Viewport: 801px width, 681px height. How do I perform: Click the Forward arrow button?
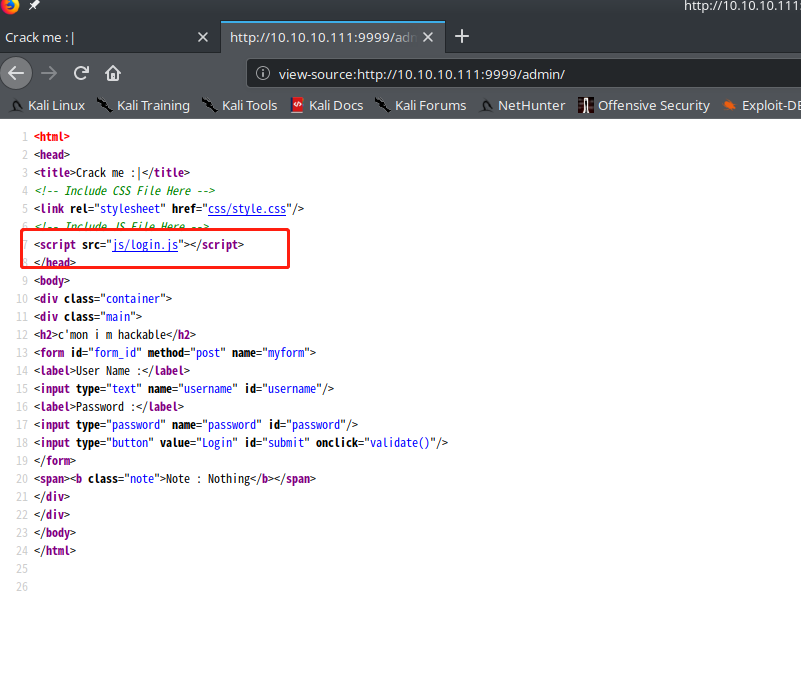49,74
